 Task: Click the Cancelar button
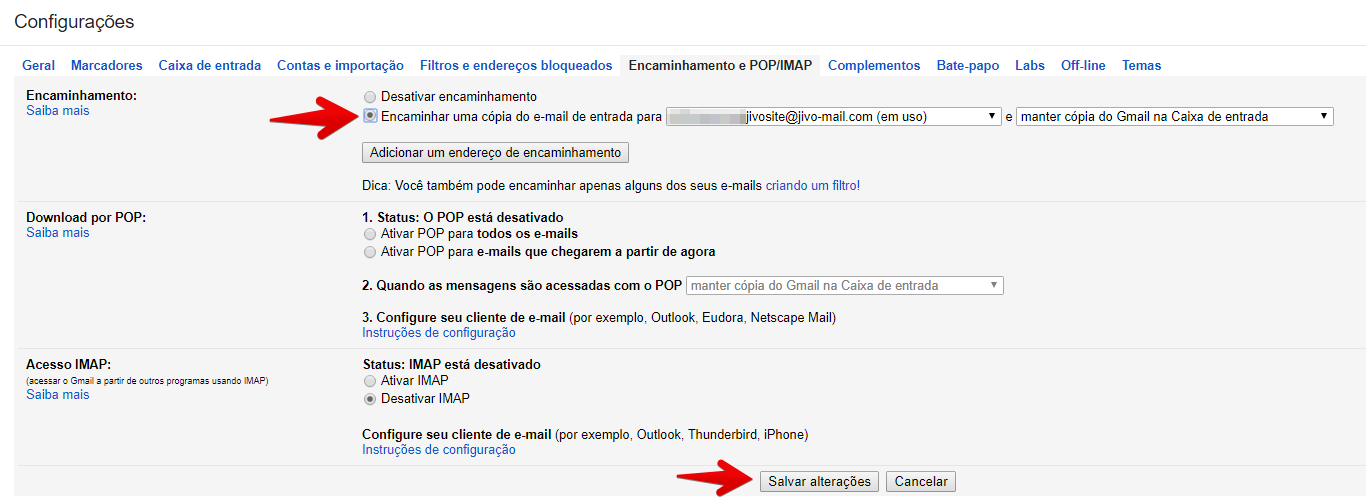[x=921, y=482]
